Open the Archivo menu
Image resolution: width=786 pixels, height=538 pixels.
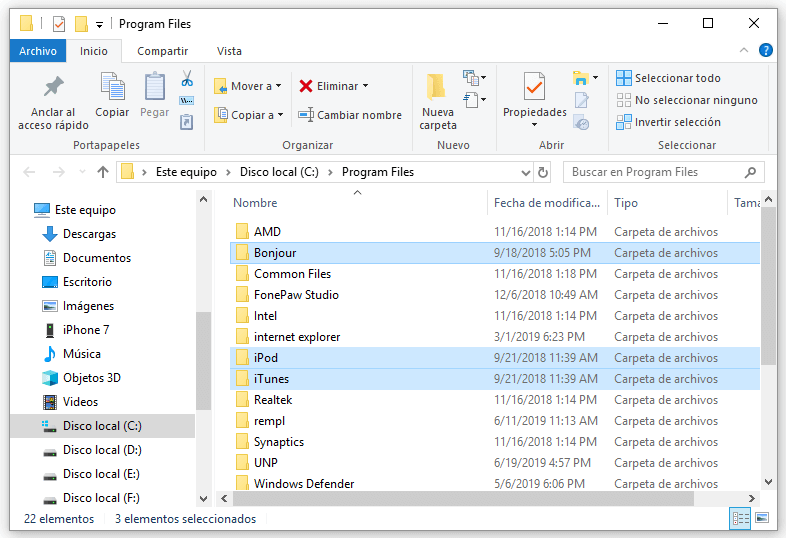(38, 51)
